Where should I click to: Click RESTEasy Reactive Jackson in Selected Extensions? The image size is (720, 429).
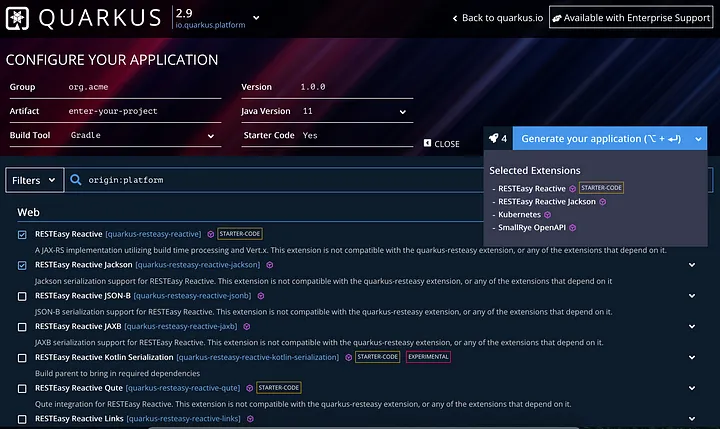(546, 202)
